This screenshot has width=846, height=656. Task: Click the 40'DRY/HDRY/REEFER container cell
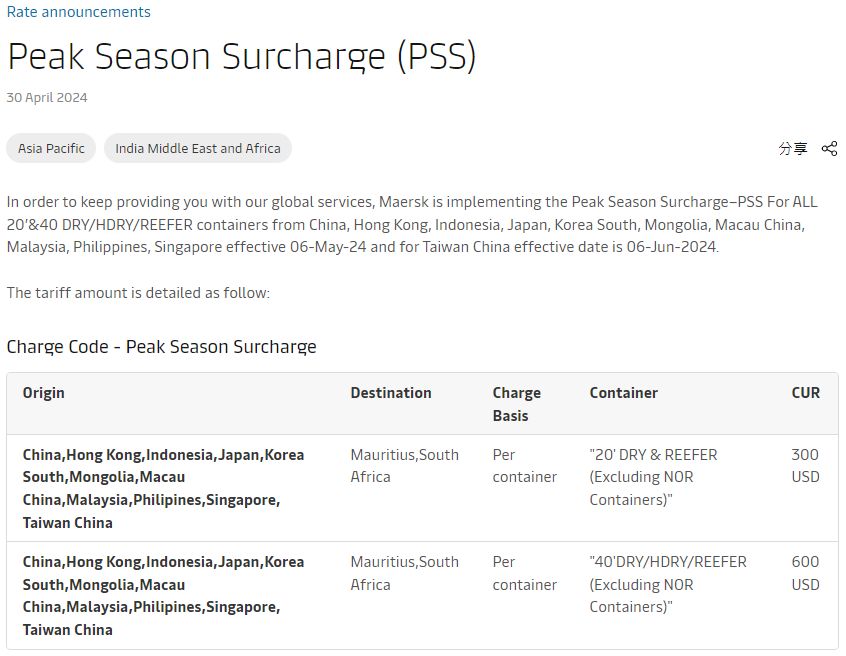point(668,584)
